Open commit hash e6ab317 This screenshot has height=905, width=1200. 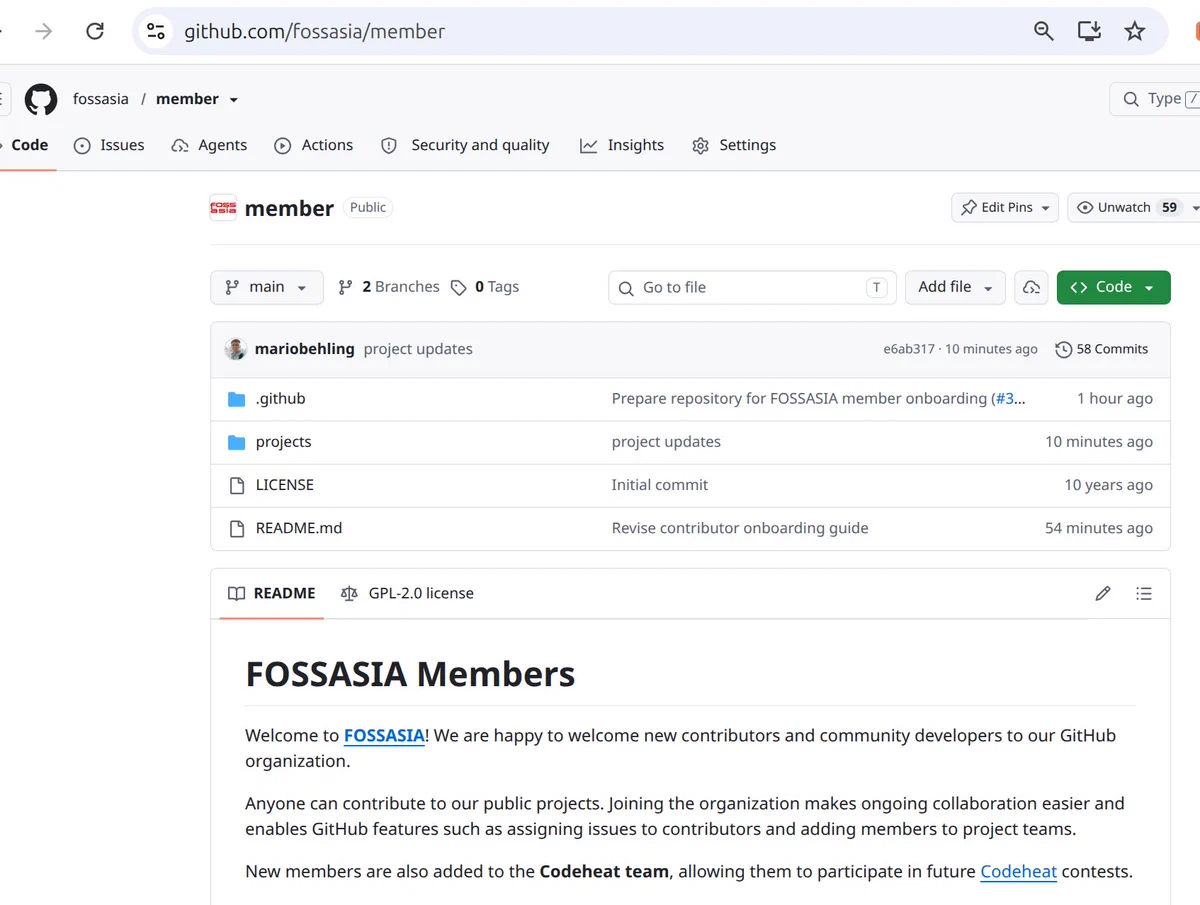[909, 349]
